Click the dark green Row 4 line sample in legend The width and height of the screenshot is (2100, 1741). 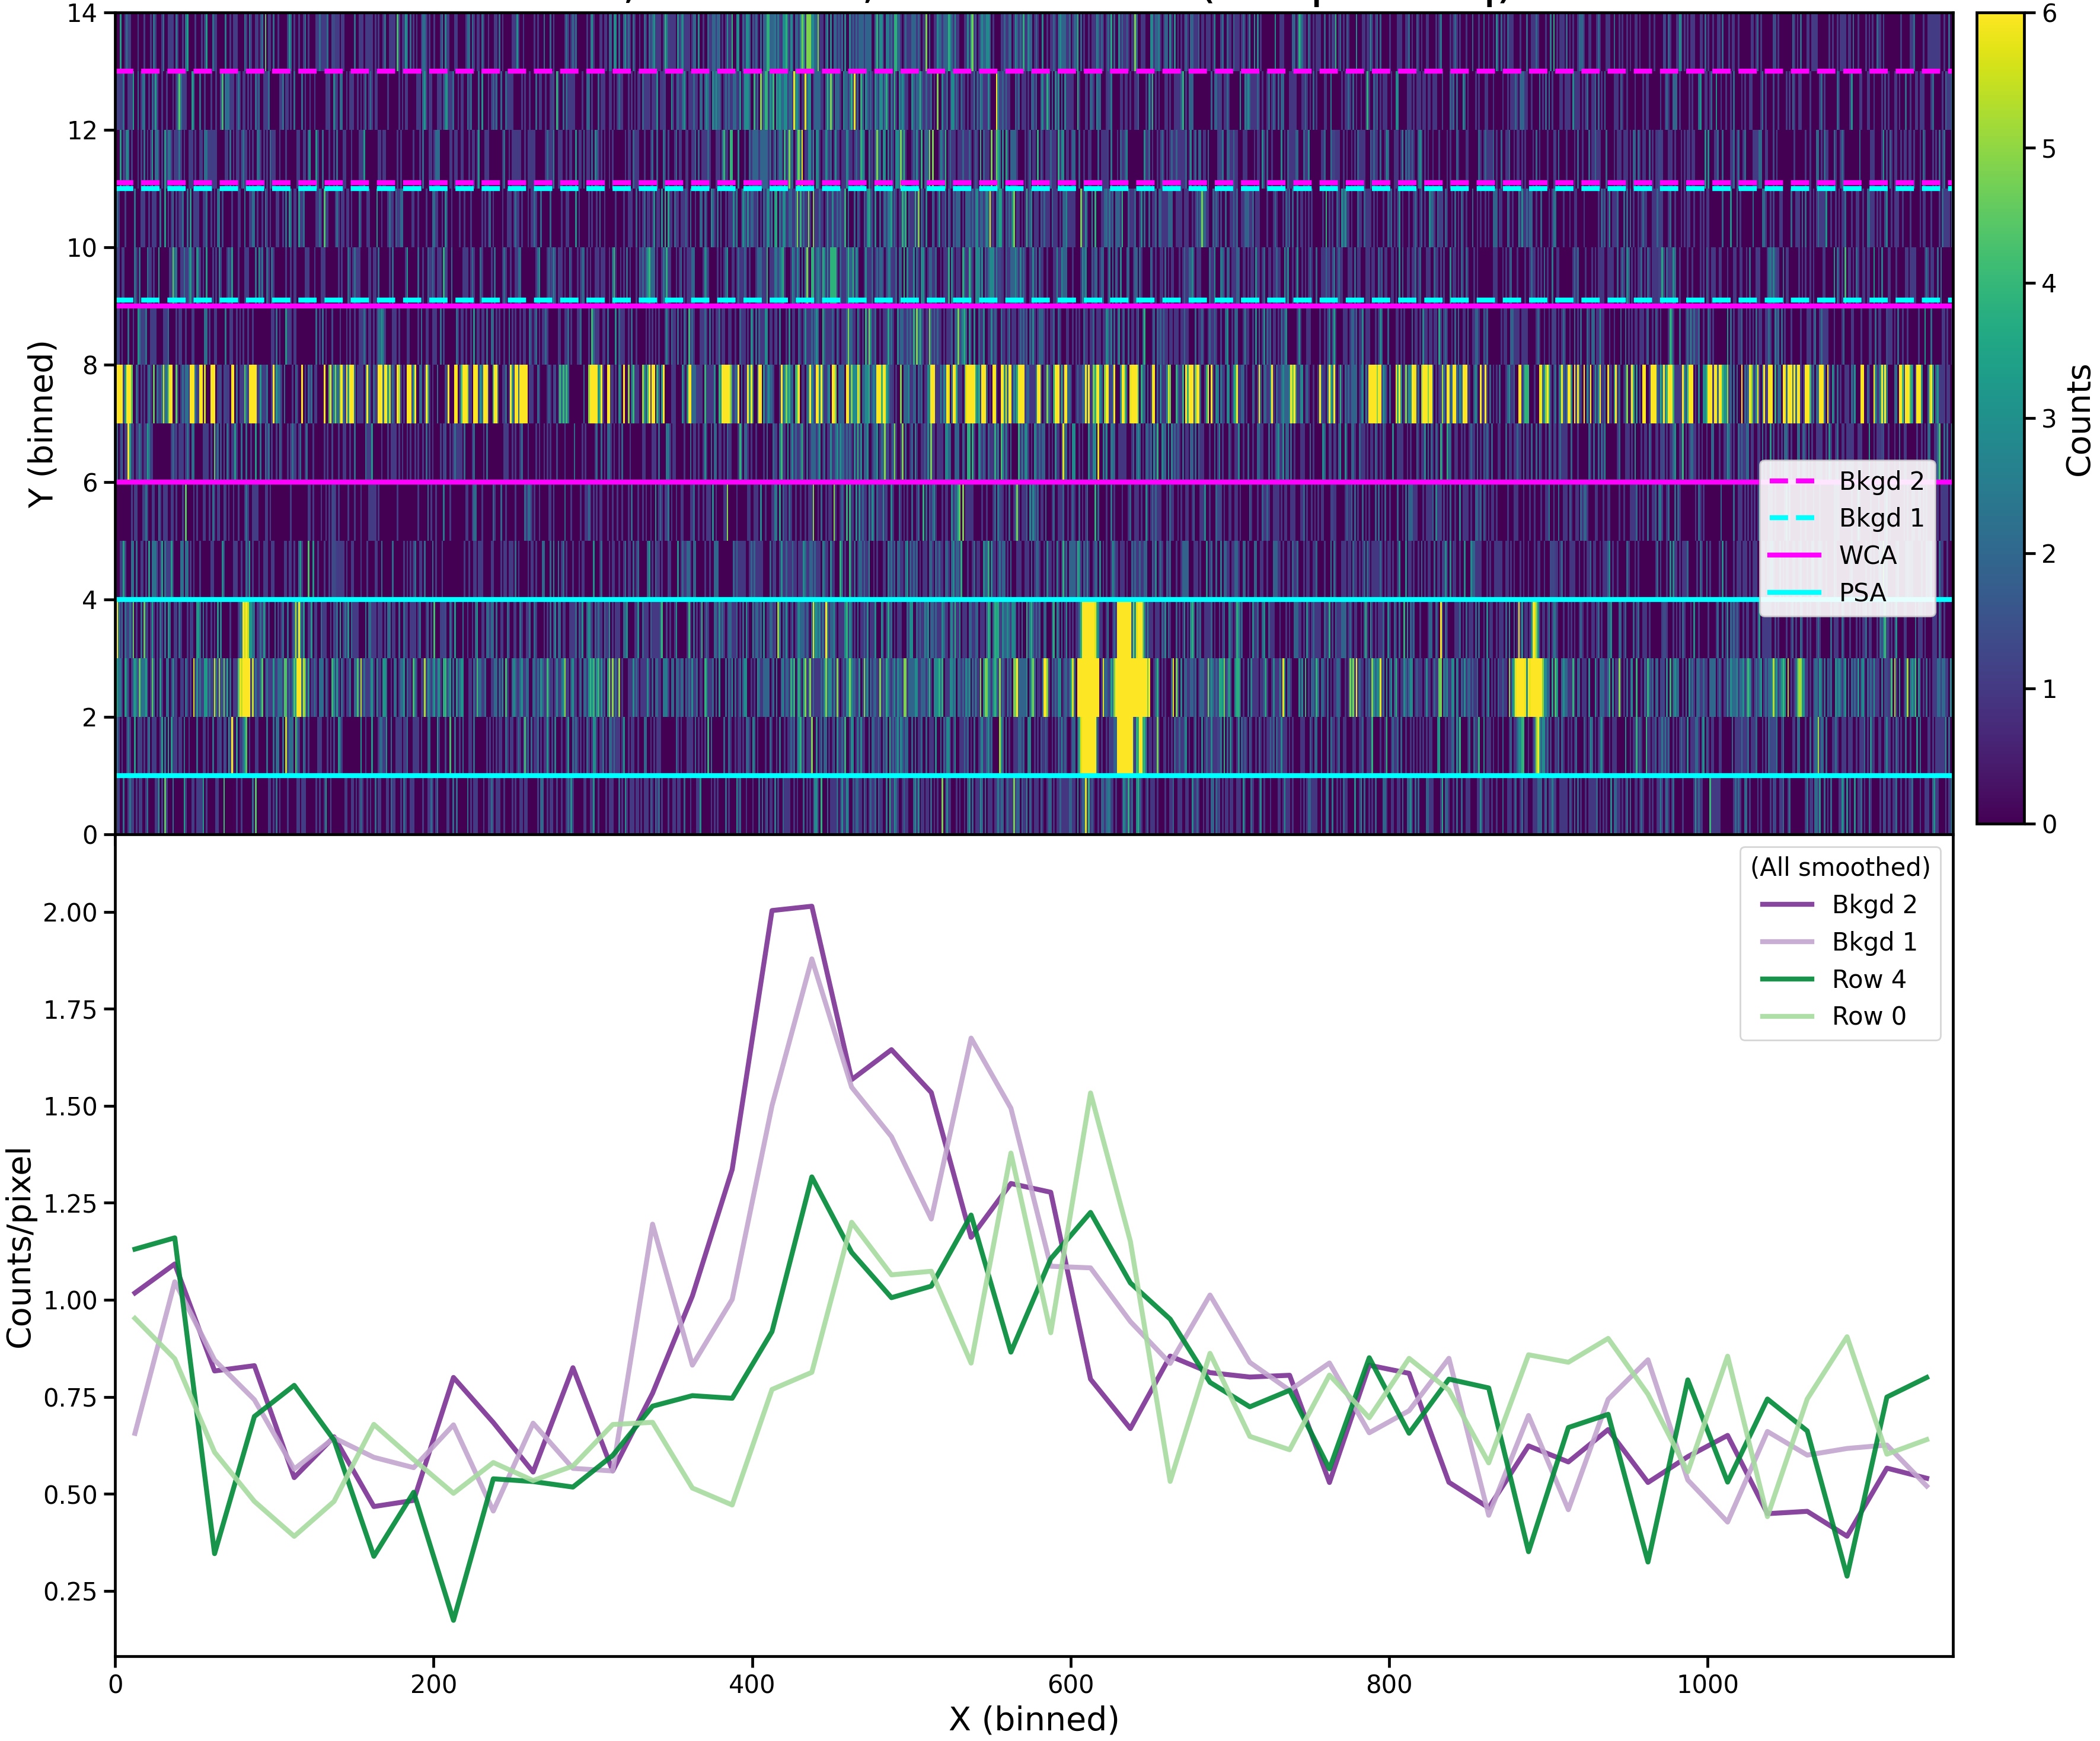point(1787,979)
